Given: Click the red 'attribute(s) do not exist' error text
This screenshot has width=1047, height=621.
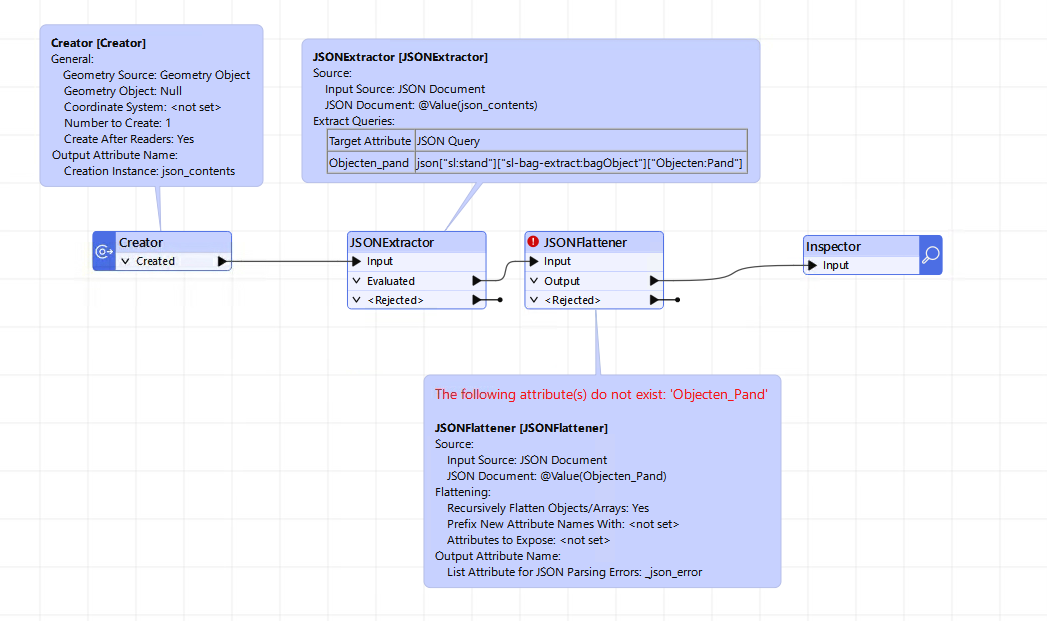Looking at the screenshot, I should coord(601,395).
